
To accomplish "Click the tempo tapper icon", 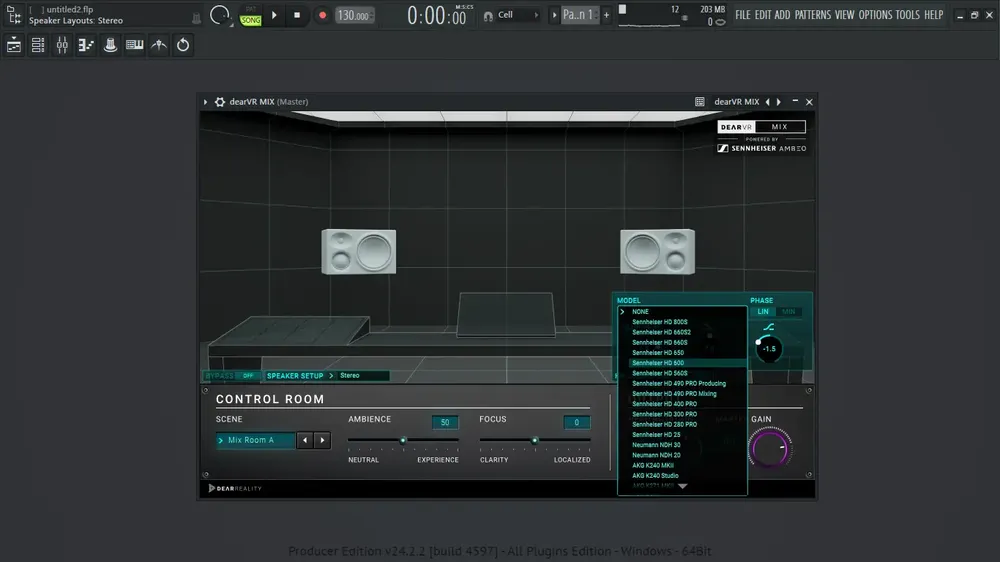I will click(x=159, y=45).
